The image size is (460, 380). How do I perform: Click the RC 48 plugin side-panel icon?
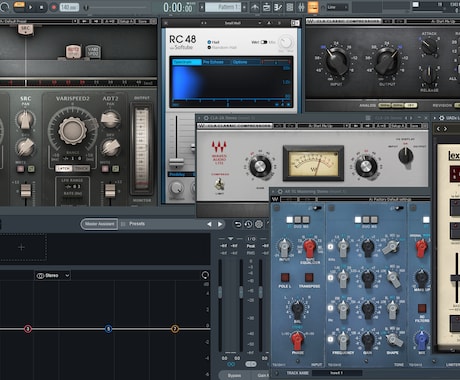point(295,23)
